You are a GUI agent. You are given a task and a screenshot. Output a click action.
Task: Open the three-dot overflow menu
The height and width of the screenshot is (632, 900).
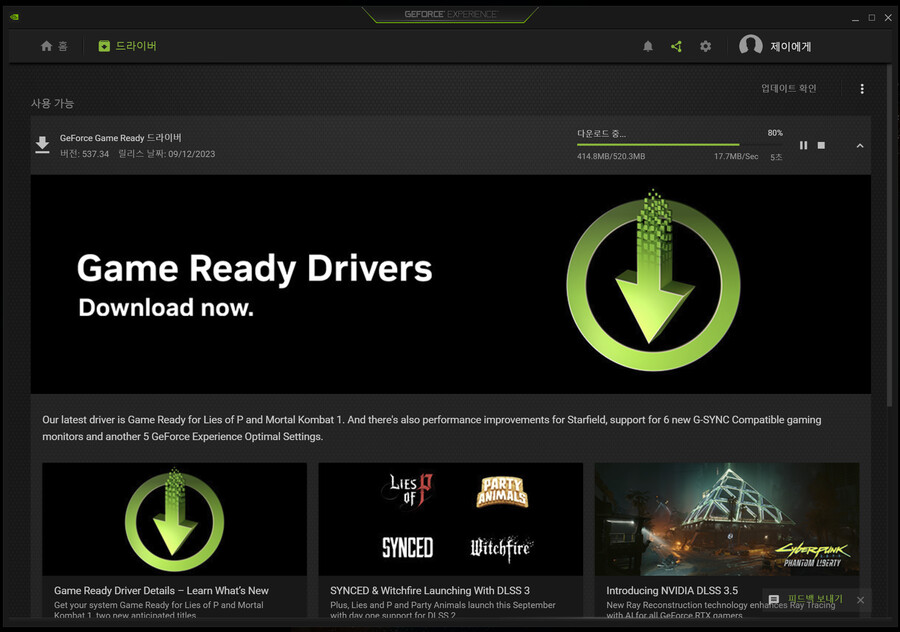coord(862,89)
